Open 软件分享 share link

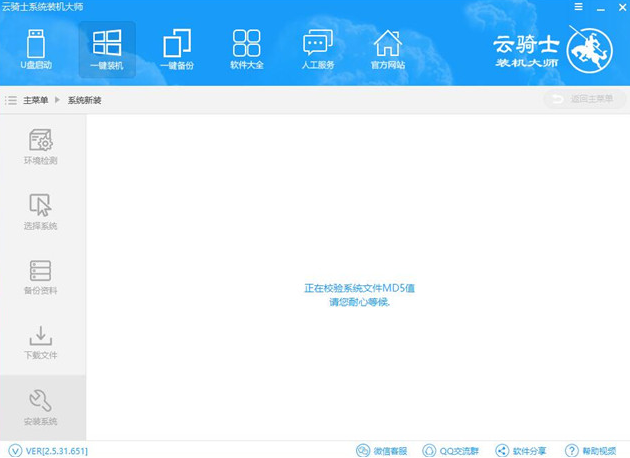521,451
